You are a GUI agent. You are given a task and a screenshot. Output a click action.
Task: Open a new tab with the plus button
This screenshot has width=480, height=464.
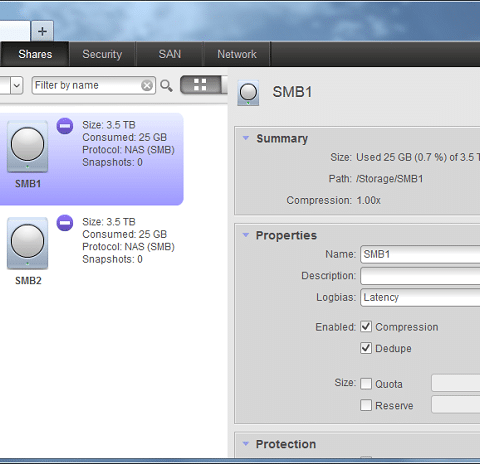(x=42, y=31)
